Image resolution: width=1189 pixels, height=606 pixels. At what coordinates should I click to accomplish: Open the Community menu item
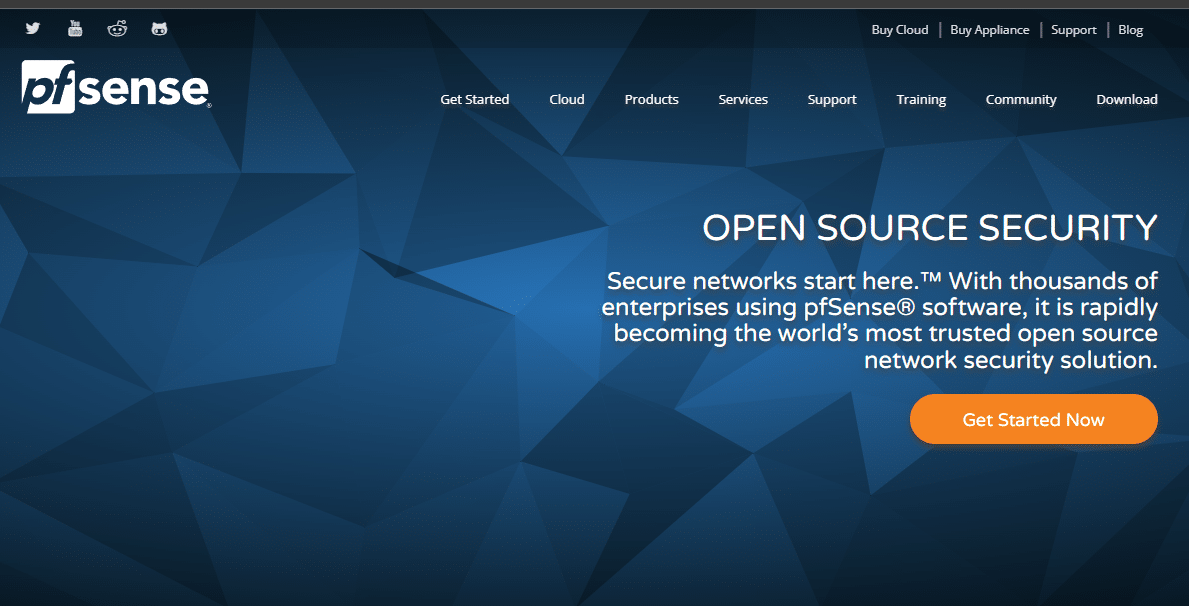pos(1020,100)
